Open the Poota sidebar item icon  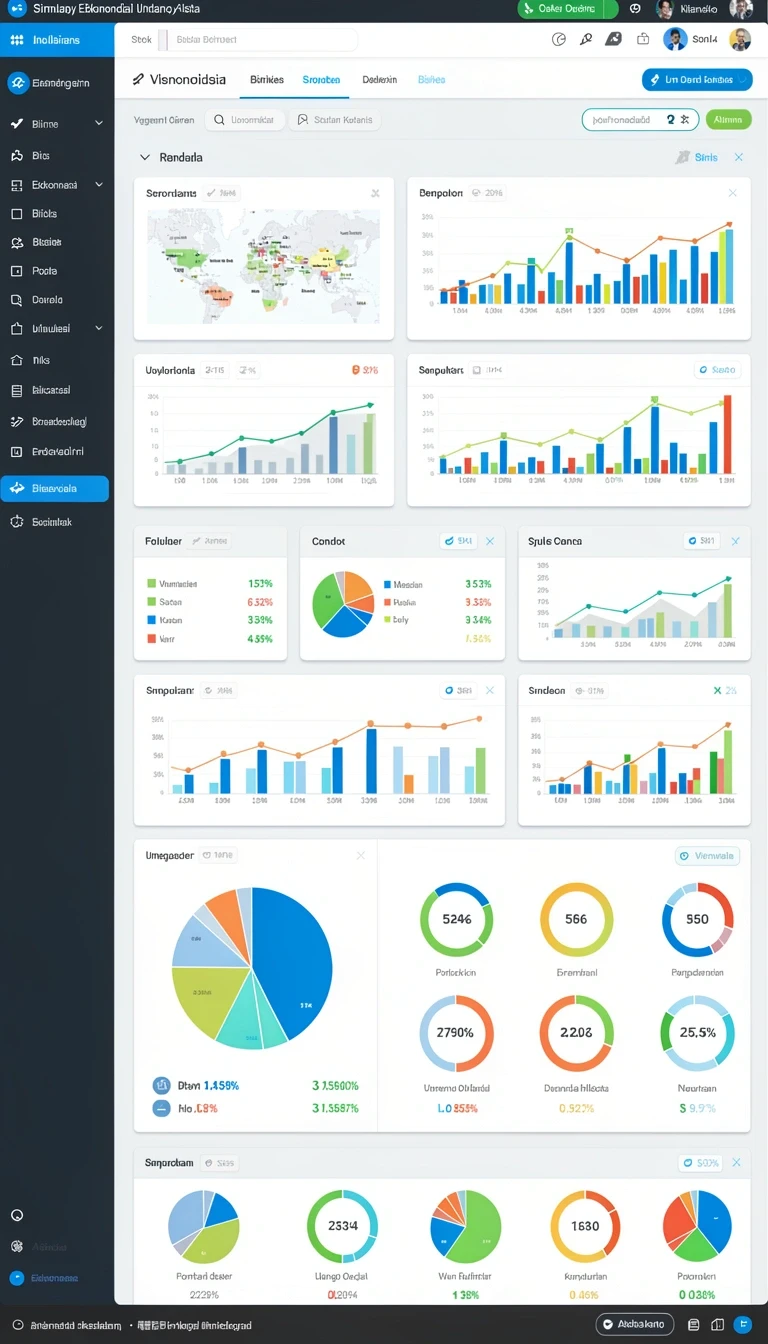(x=16, y=271)
